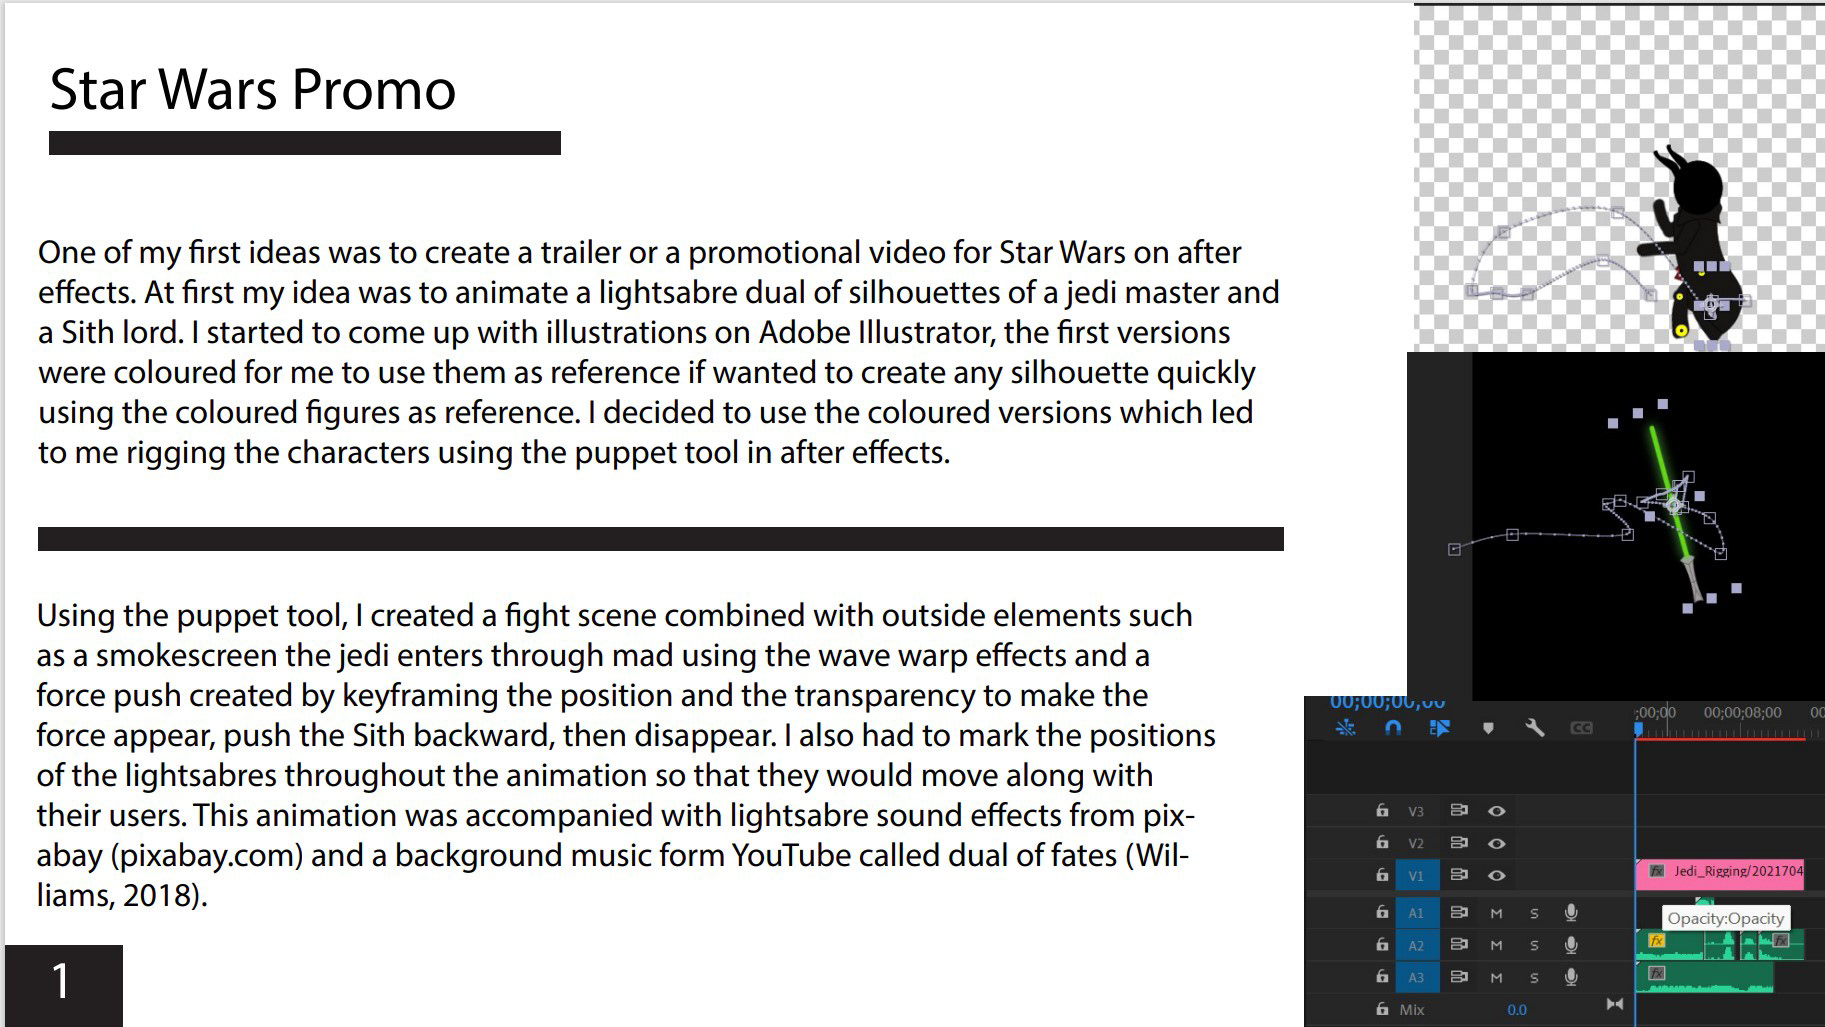Toggle track lock for A3

1382,977
